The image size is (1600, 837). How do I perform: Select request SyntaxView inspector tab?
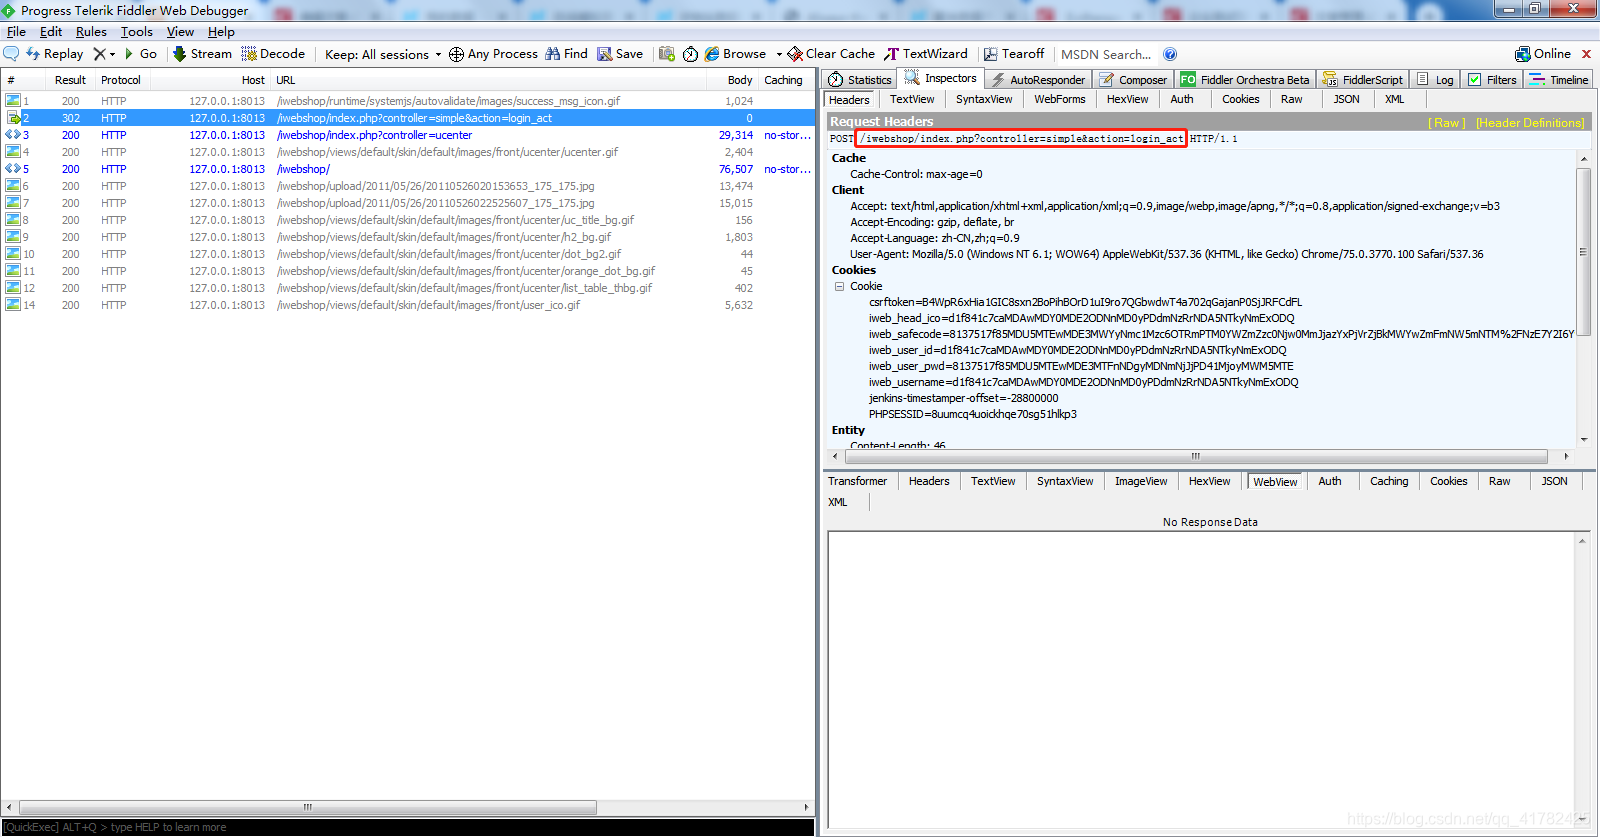pos(984,100)
